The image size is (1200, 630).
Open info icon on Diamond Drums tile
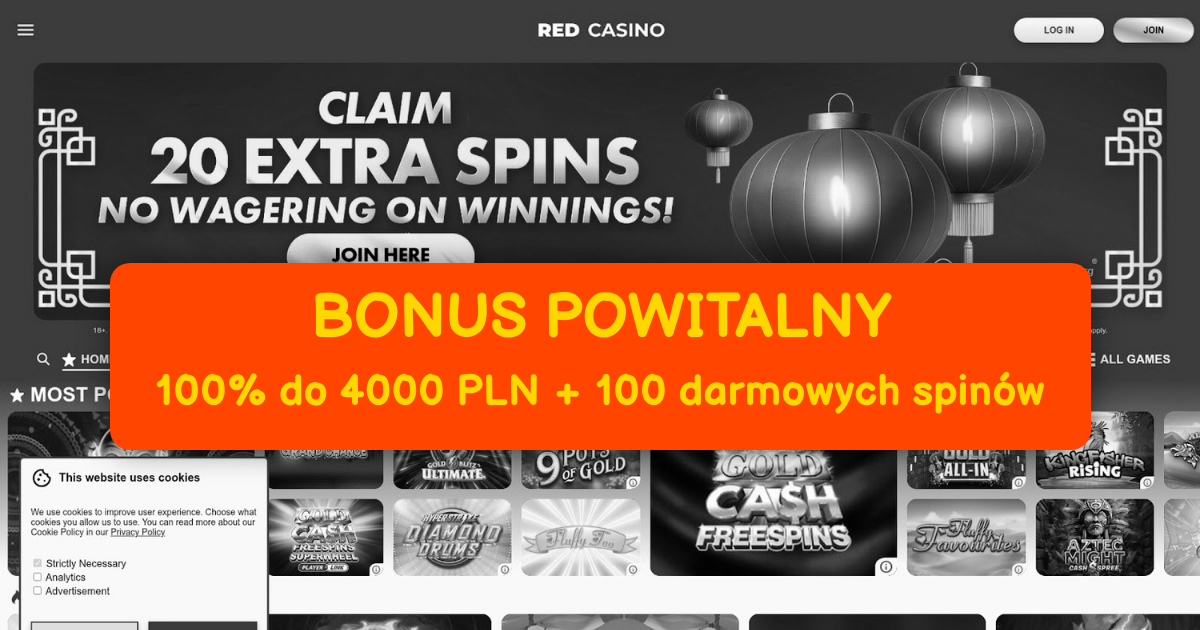pos(504,570)
